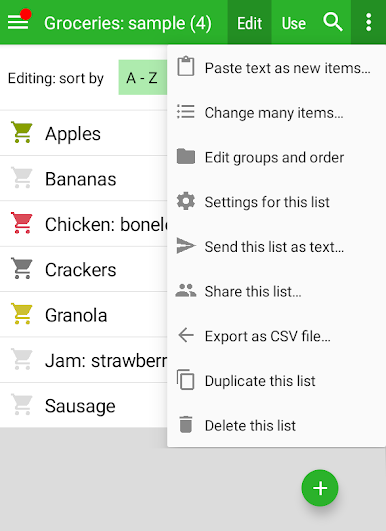
Task: Click the copy icon for Duplicate this list
Action: point(186,380)
